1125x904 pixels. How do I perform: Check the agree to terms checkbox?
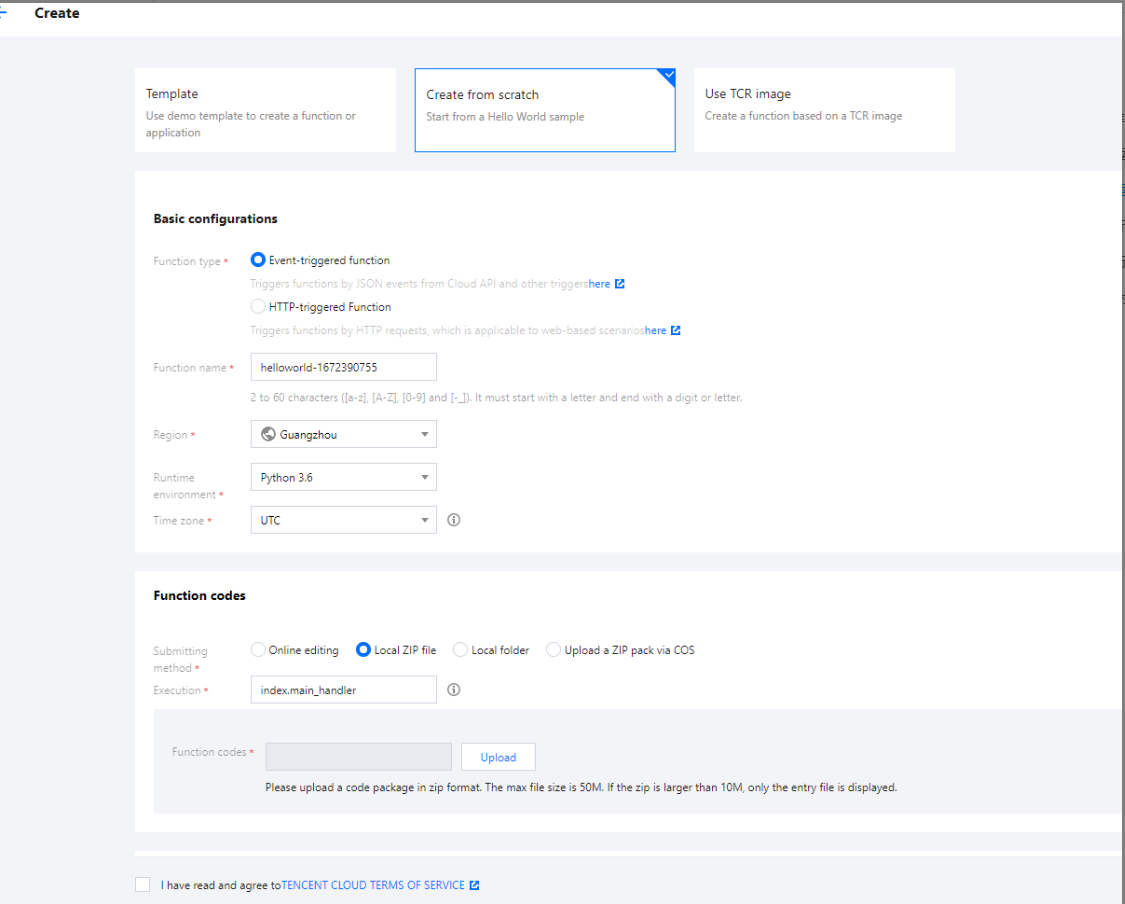[143, 885]
